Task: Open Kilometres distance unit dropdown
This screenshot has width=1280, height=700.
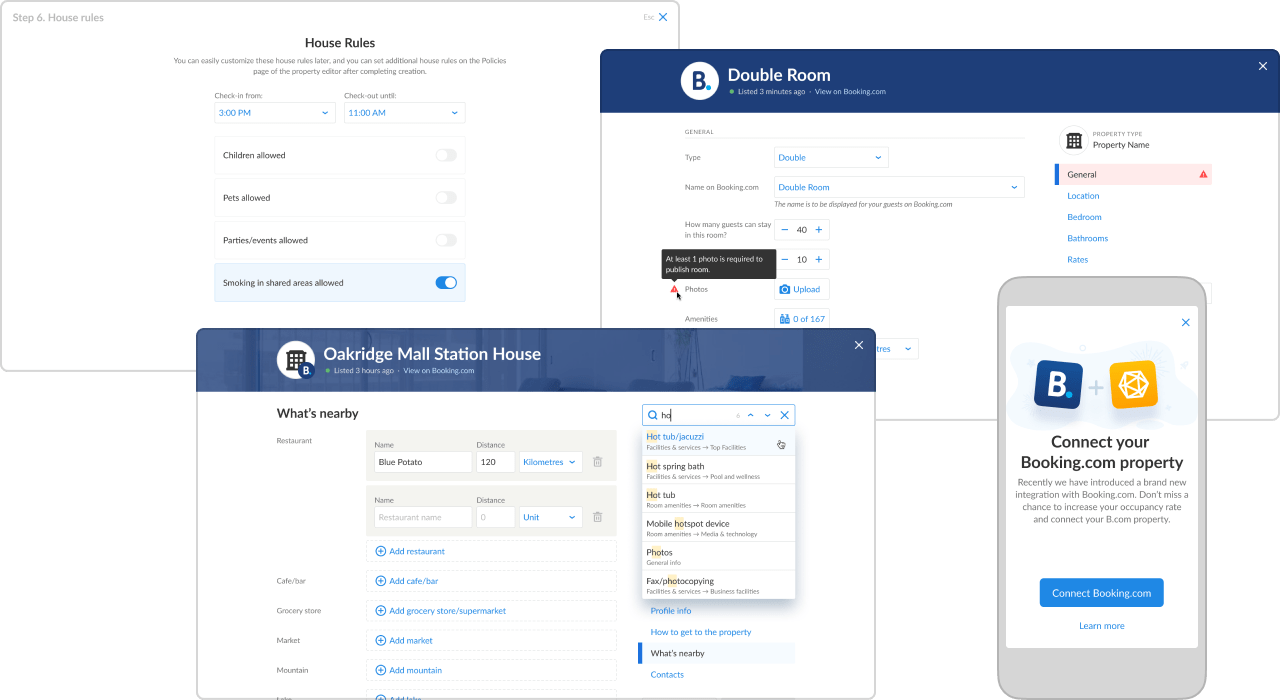Action: [550, 462]
